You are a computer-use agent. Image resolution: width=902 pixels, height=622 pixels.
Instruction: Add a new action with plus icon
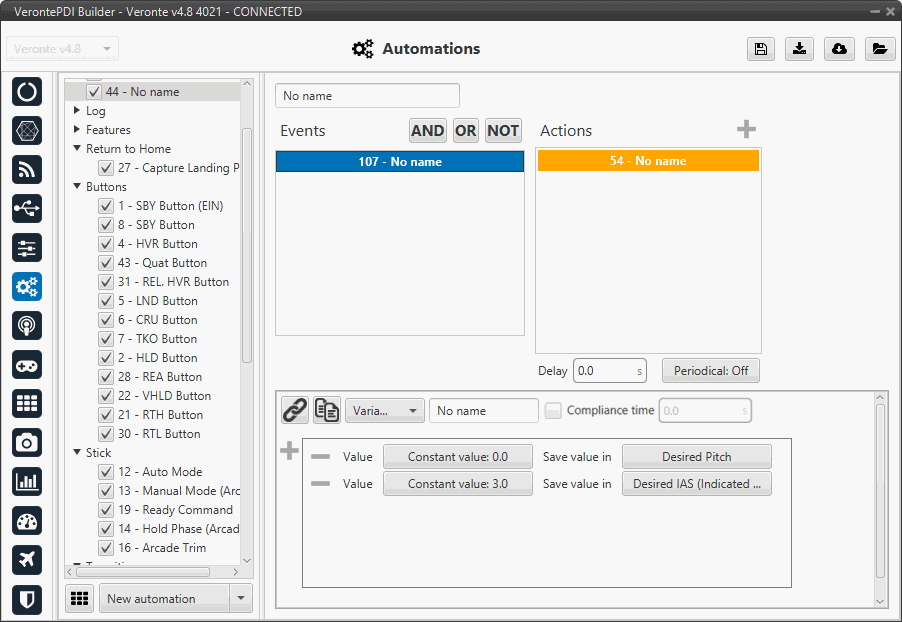tap(746, 130)
